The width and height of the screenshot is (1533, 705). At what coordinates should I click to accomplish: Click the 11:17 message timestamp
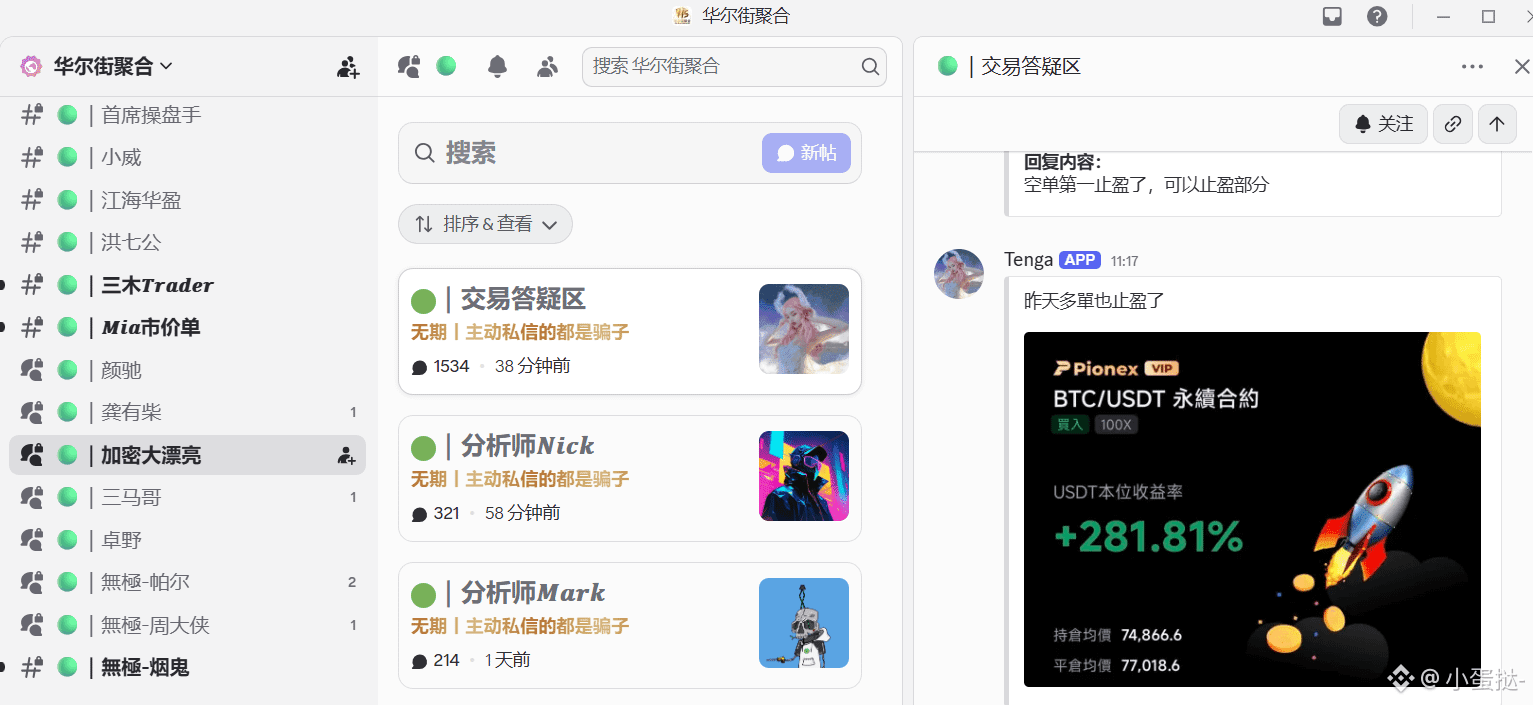pos(1124,261)
